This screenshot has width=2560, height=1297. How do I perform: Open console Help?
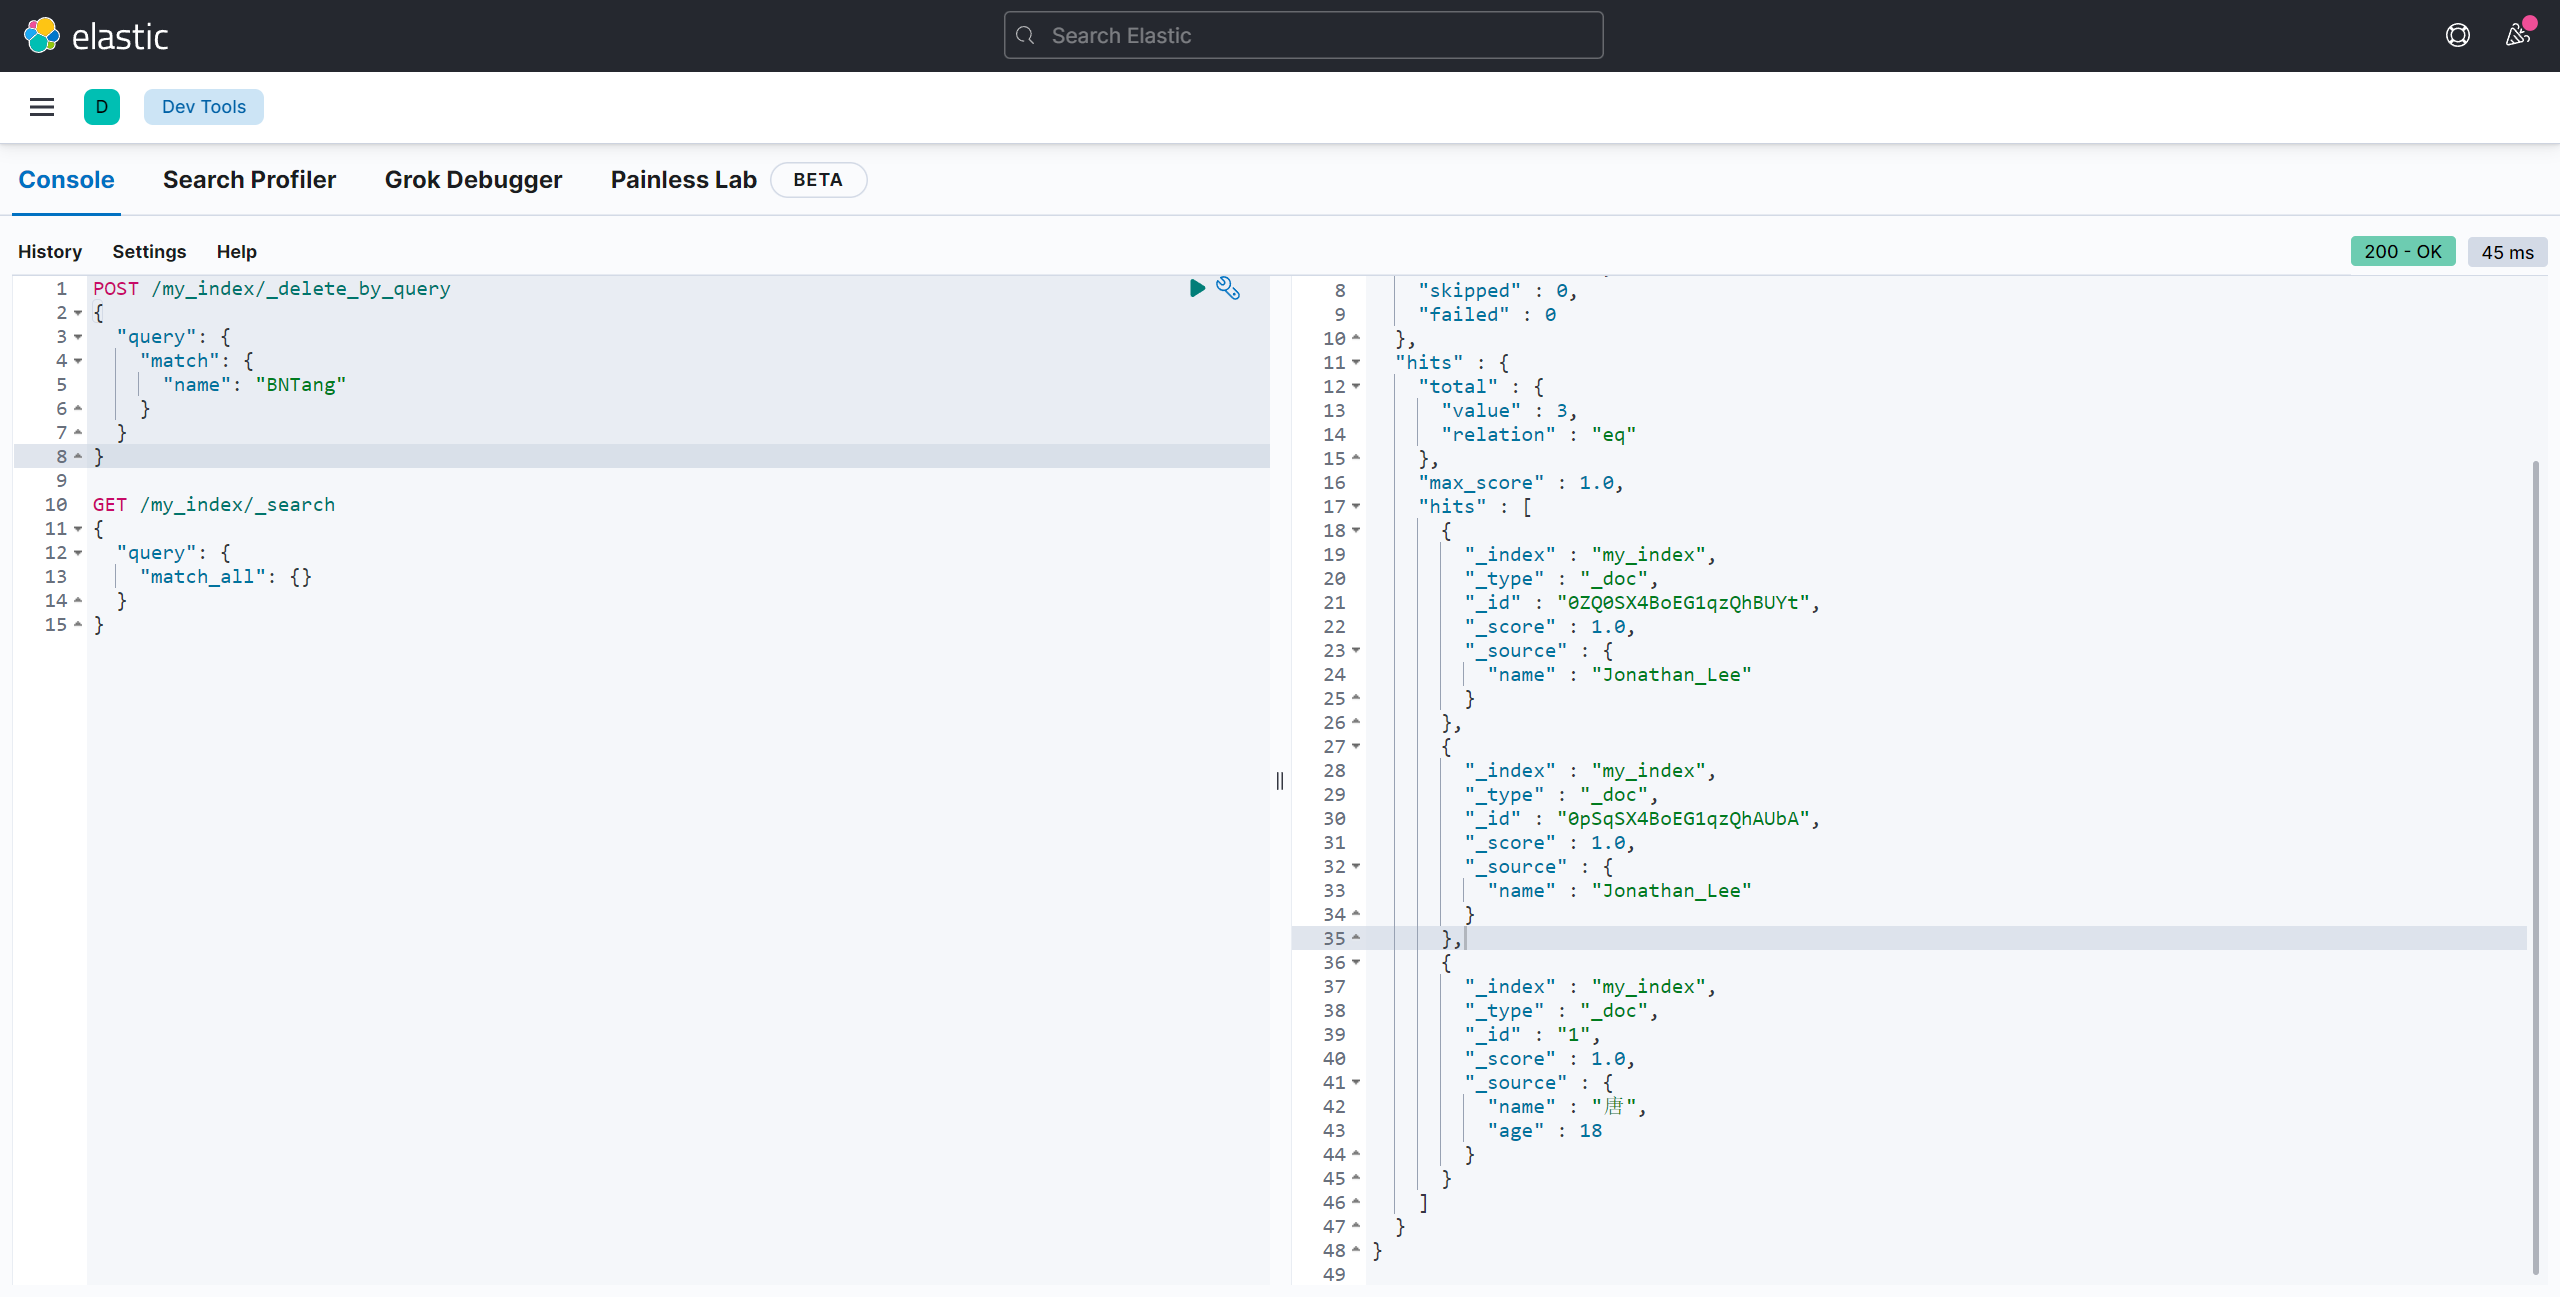tap(237, 252)
